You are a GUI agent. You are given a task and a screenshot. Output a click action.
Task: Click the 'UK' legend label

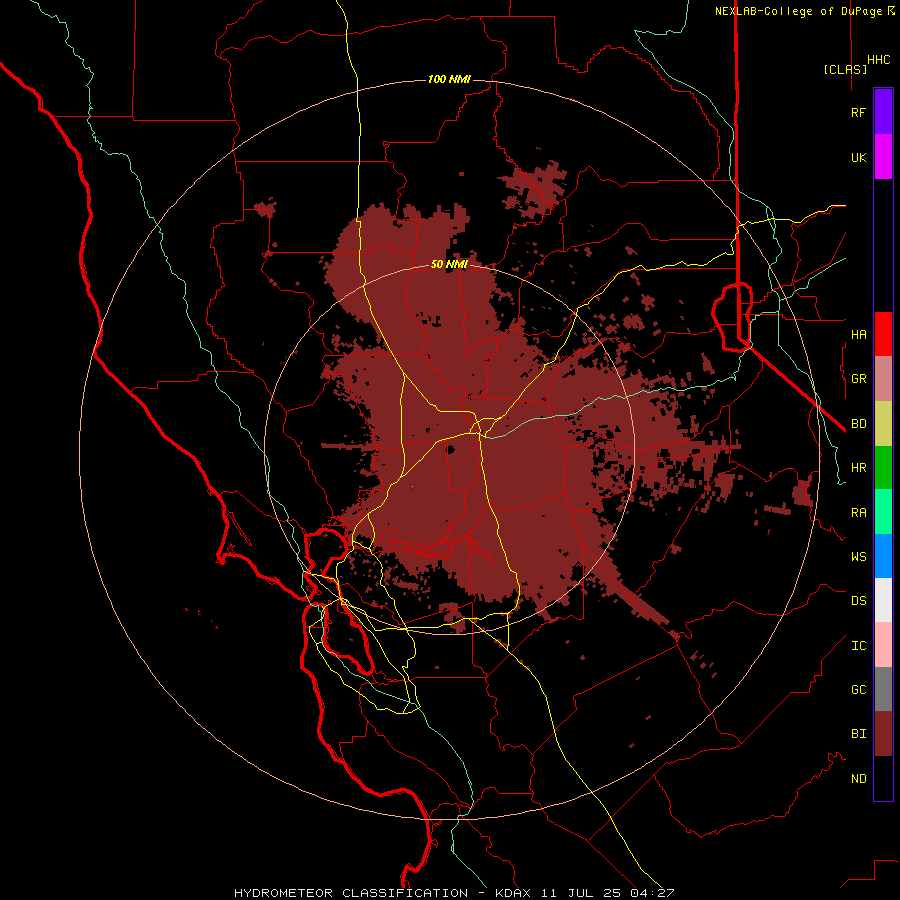click(858, 157)
